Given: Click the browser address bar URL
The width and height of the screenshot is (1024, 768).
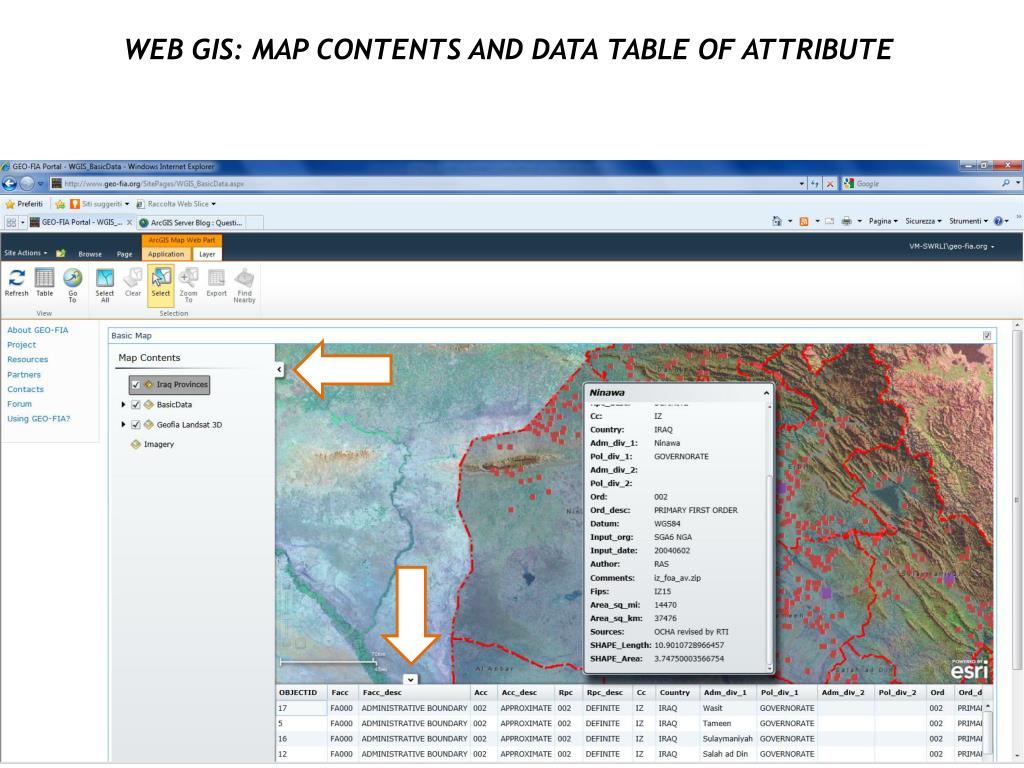Looking at the screenshot, I should coord(154,184).
